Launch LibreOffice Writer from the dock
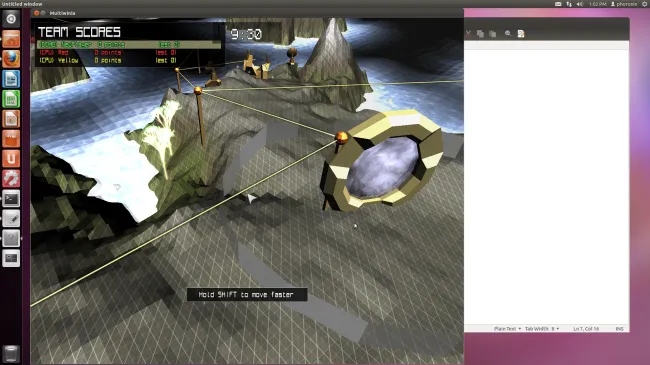The width and height of the screenshot is (650, 365). [11, 79]
